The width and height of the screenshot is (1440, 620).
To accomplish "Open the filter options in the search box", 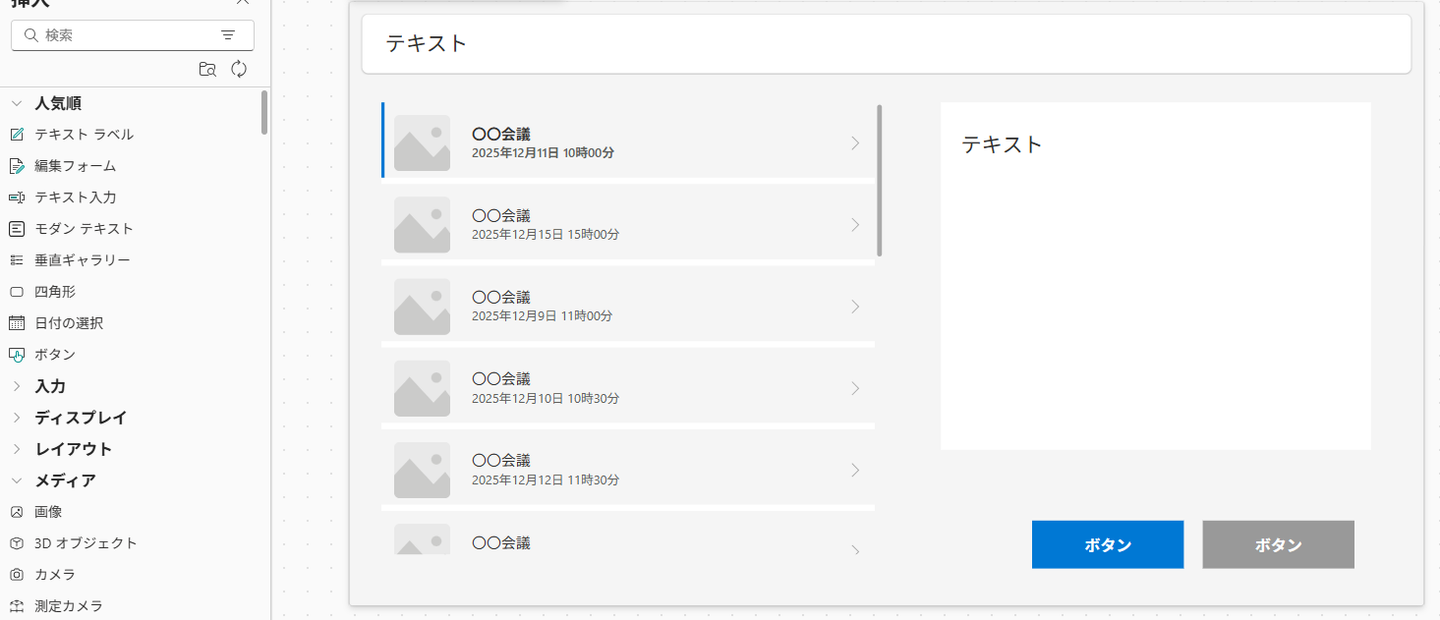I will [228, 35].
